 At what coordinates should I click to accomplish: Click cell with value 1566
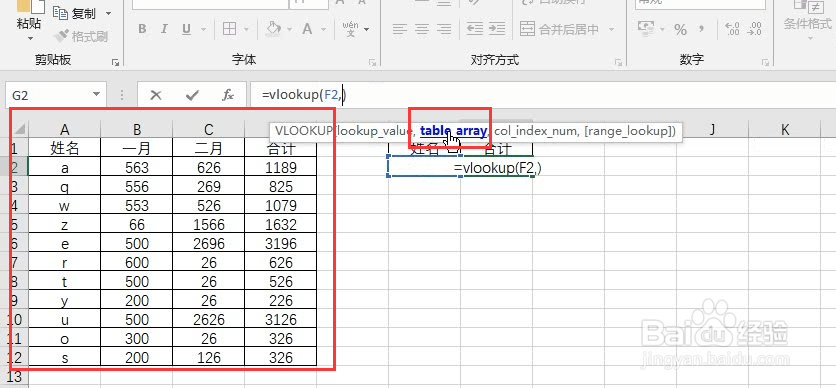click(208, 224)
